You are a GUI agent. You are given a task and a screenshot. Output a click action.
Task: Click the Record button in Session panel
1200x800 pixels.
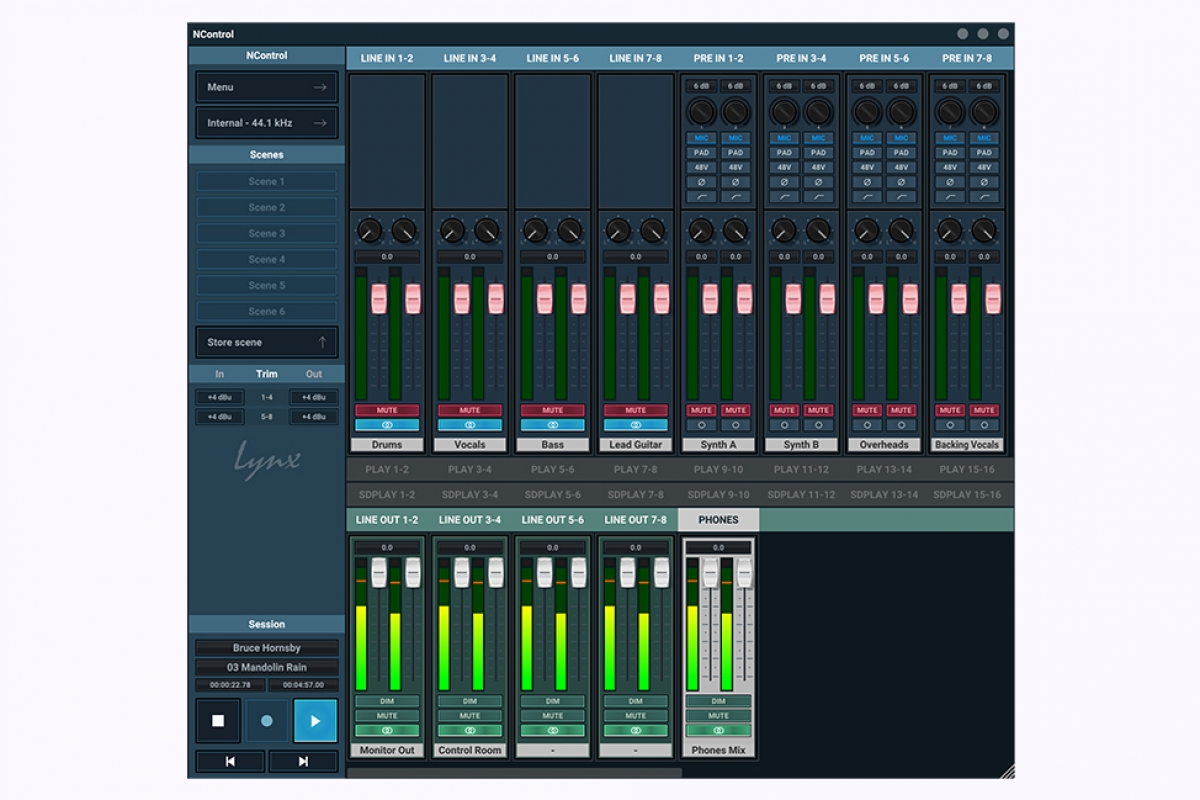click(x=267, y=720)
